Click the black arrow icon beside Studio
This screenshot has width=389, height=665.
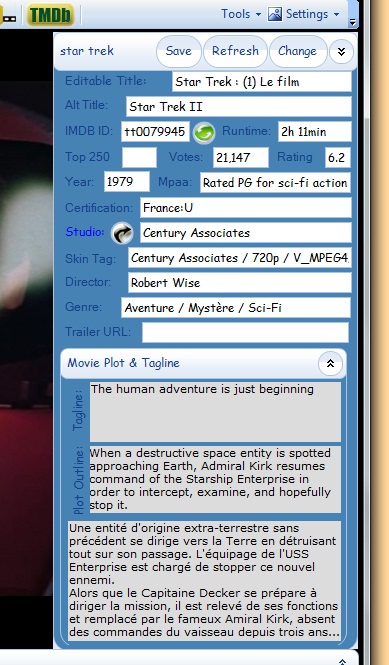[122, 233]
